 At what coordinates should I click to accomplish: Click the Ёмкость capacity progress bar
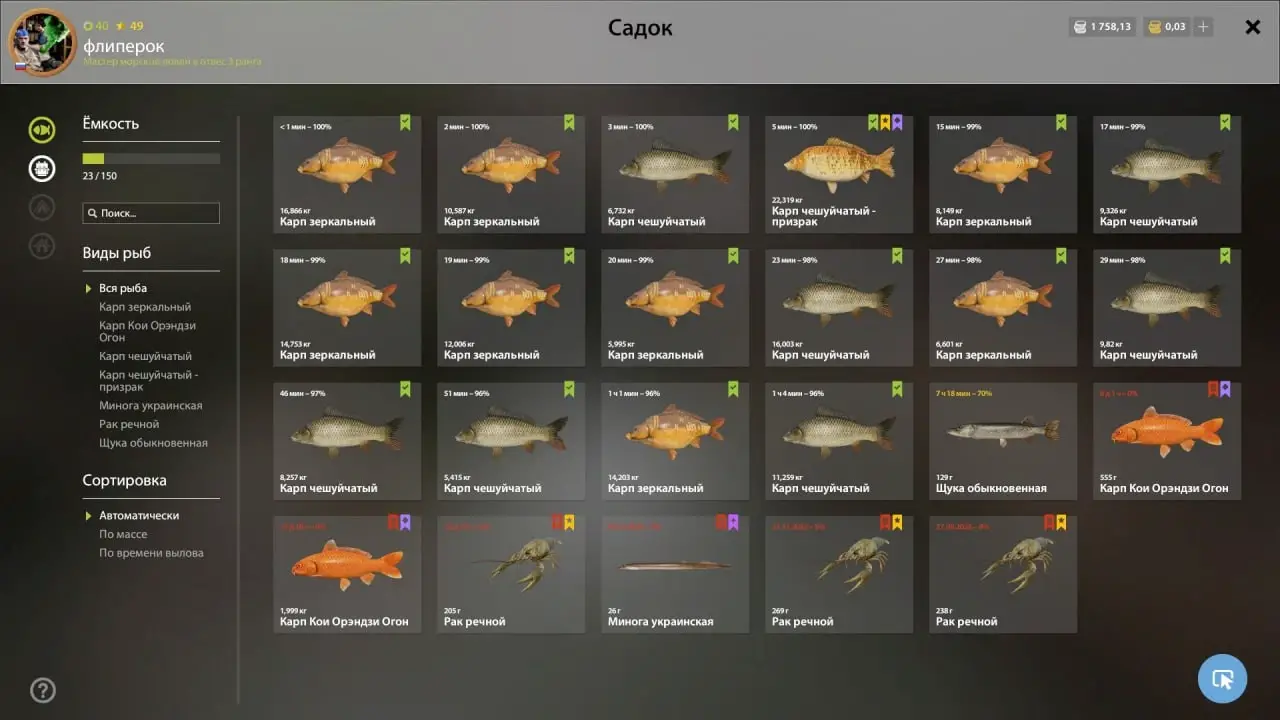(x=151, y=158)
